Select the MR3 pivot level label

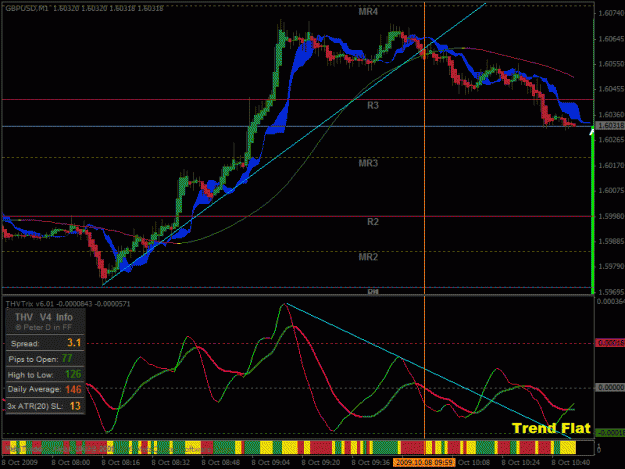coord(368,163)
